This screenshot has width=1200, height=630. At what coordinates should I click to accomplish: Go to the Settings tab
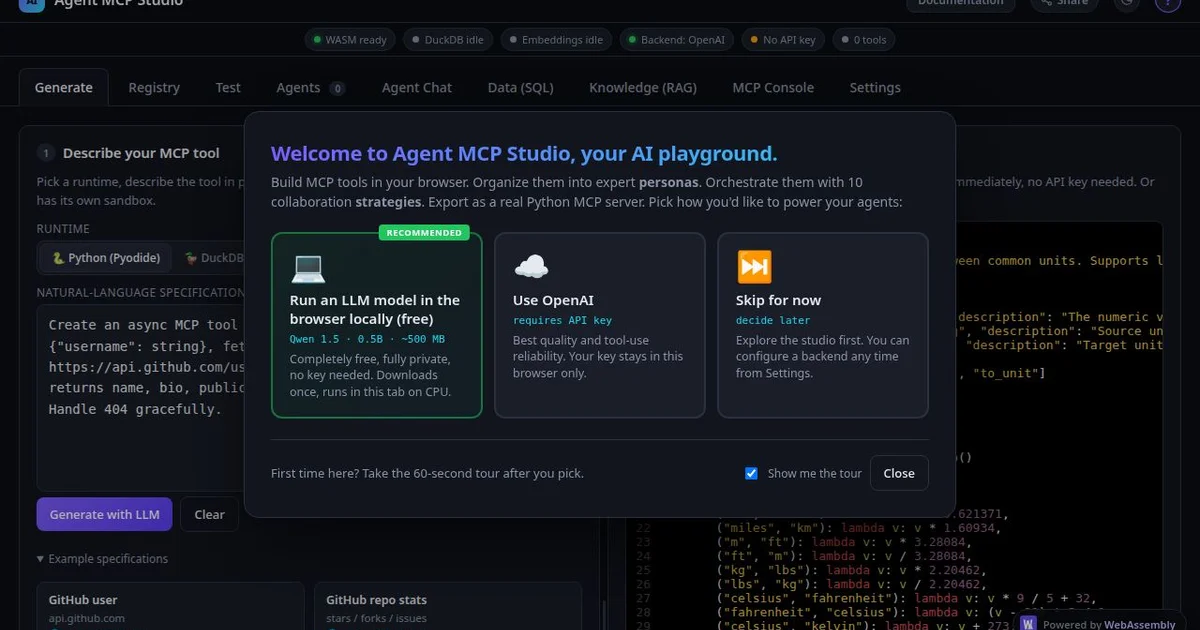(875, 88)
